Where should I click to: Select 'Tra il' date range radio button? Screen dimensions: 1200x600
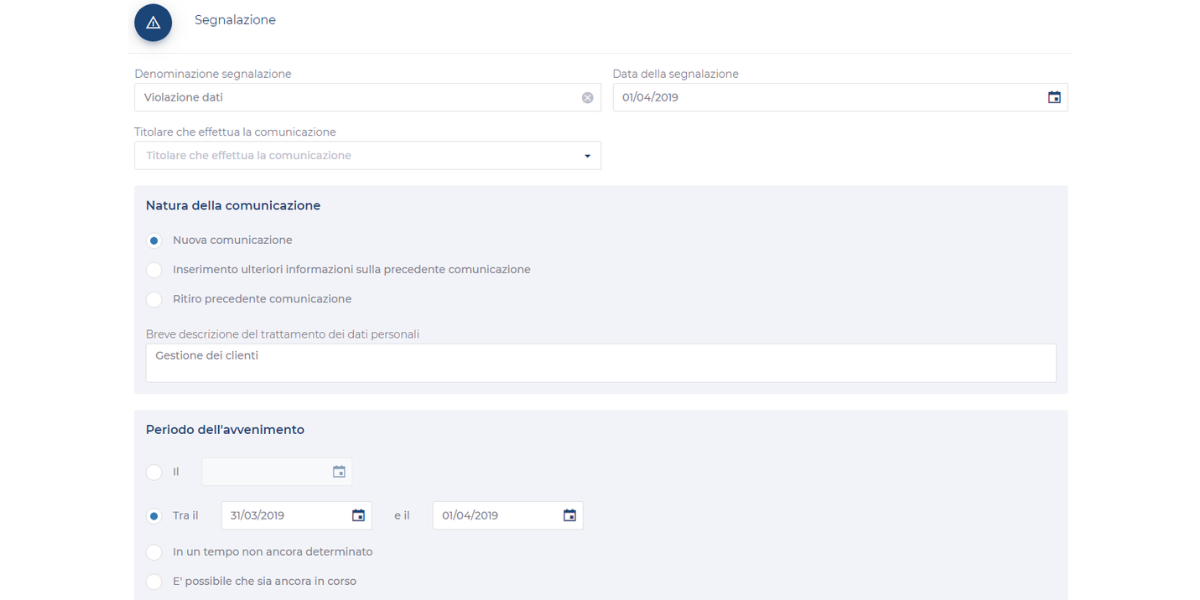[154, 516]
